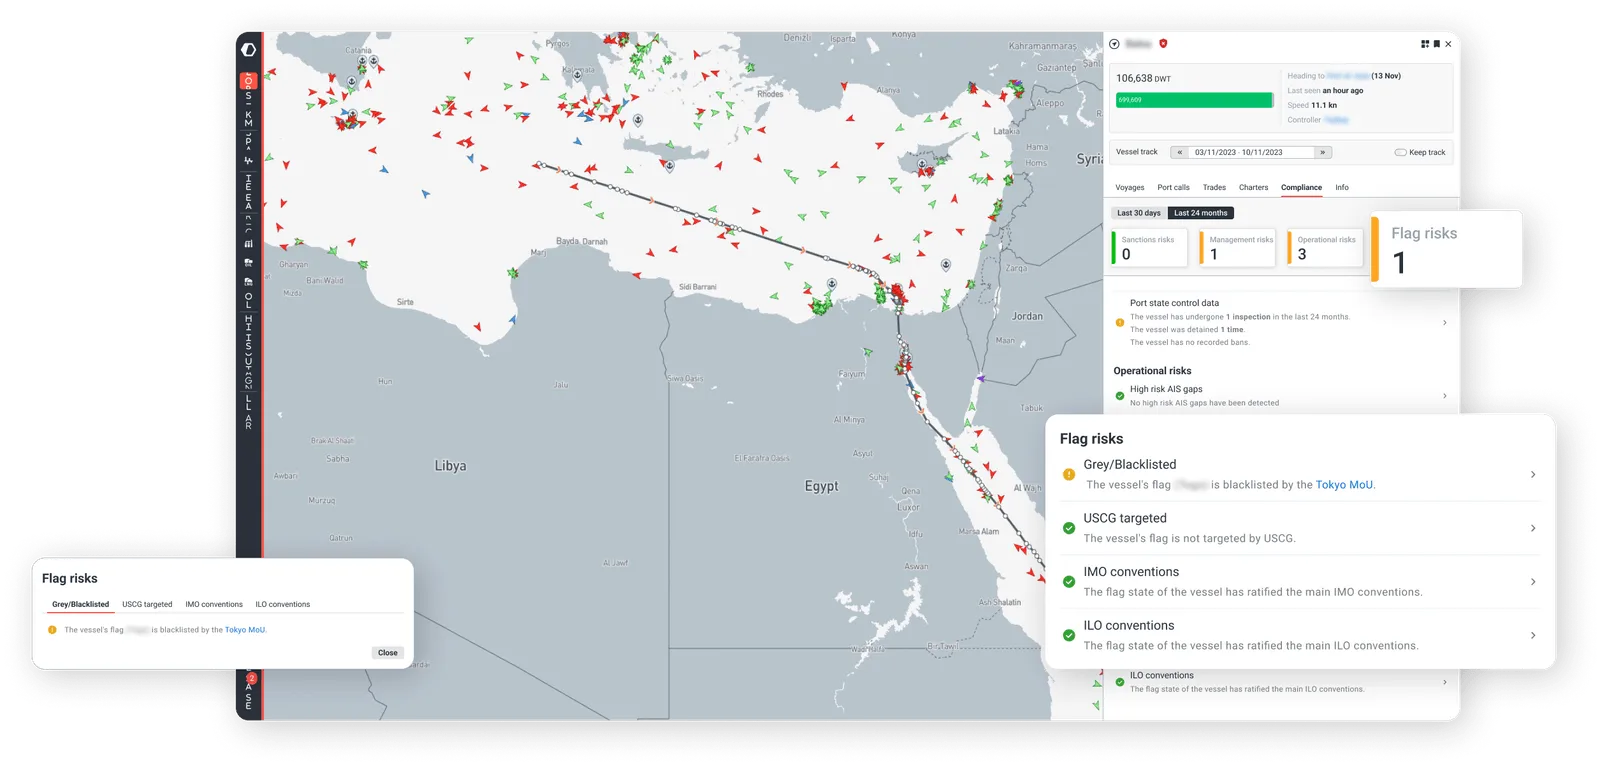Click the blurred Heading to destination link
This screenshot has height=765, width=1600.
pos(1348,76)
